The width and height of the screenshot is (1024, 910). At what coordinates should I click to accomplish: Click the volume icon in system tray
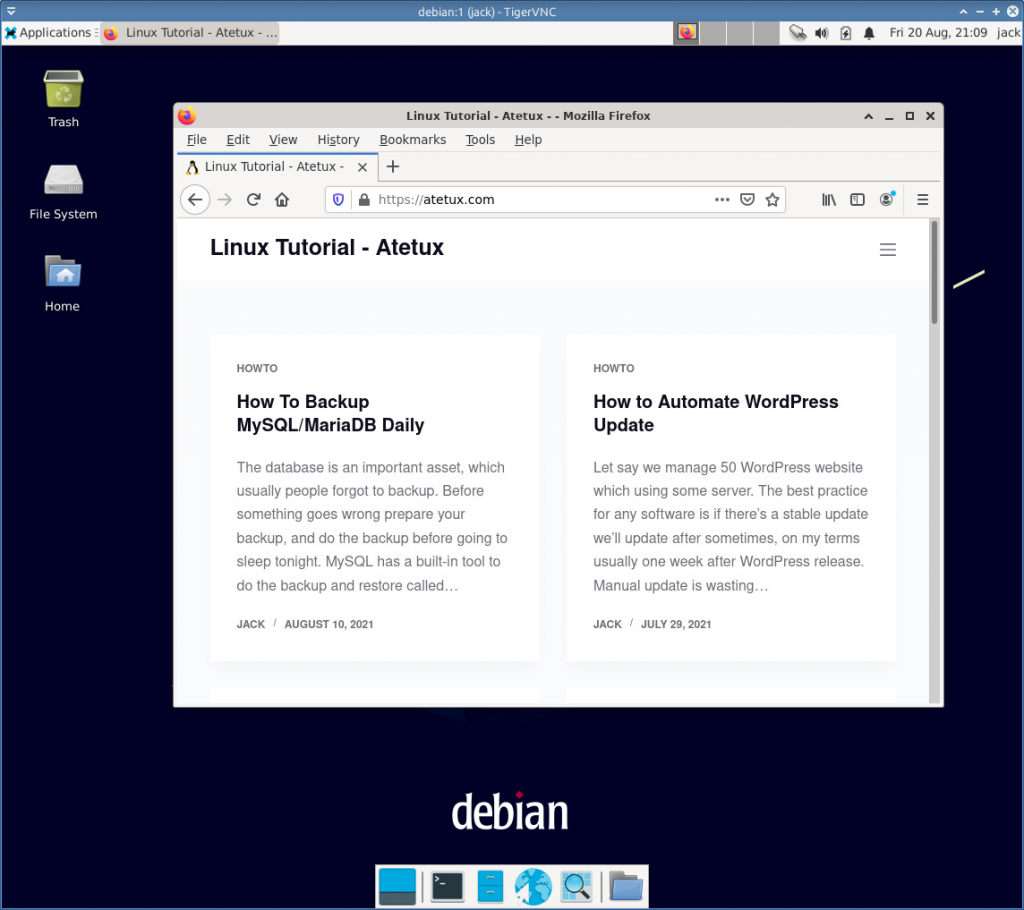821,32
